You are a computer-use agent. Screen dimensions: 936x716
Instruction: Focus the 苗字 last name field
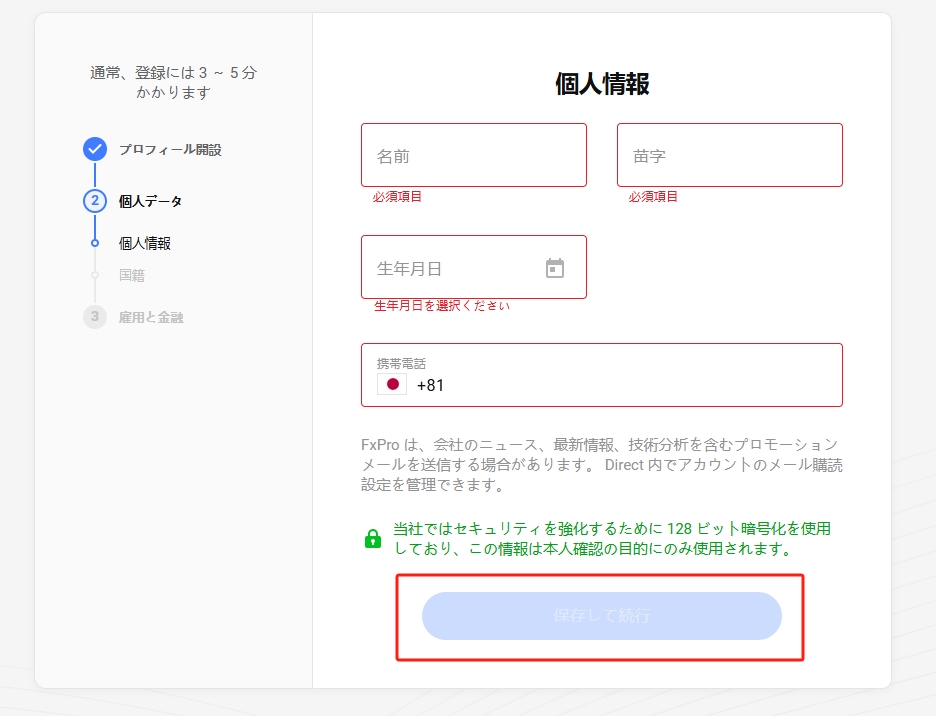pyautogui.click(x=729, y=156)
